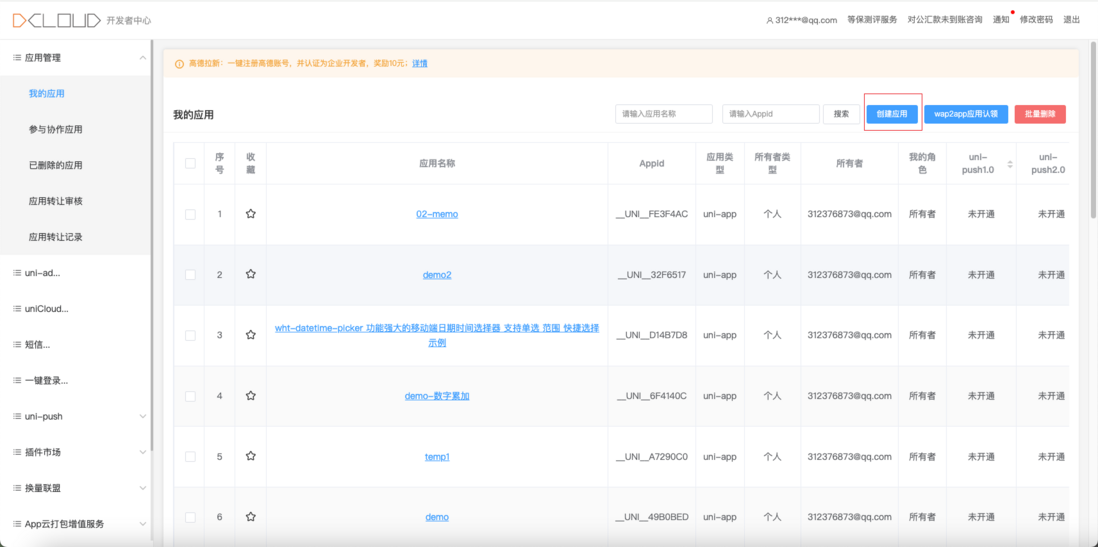This screenshot has width=1098, height=547.
Task: Click the list icon beside 插件市场
Action: tap(17, 452)
